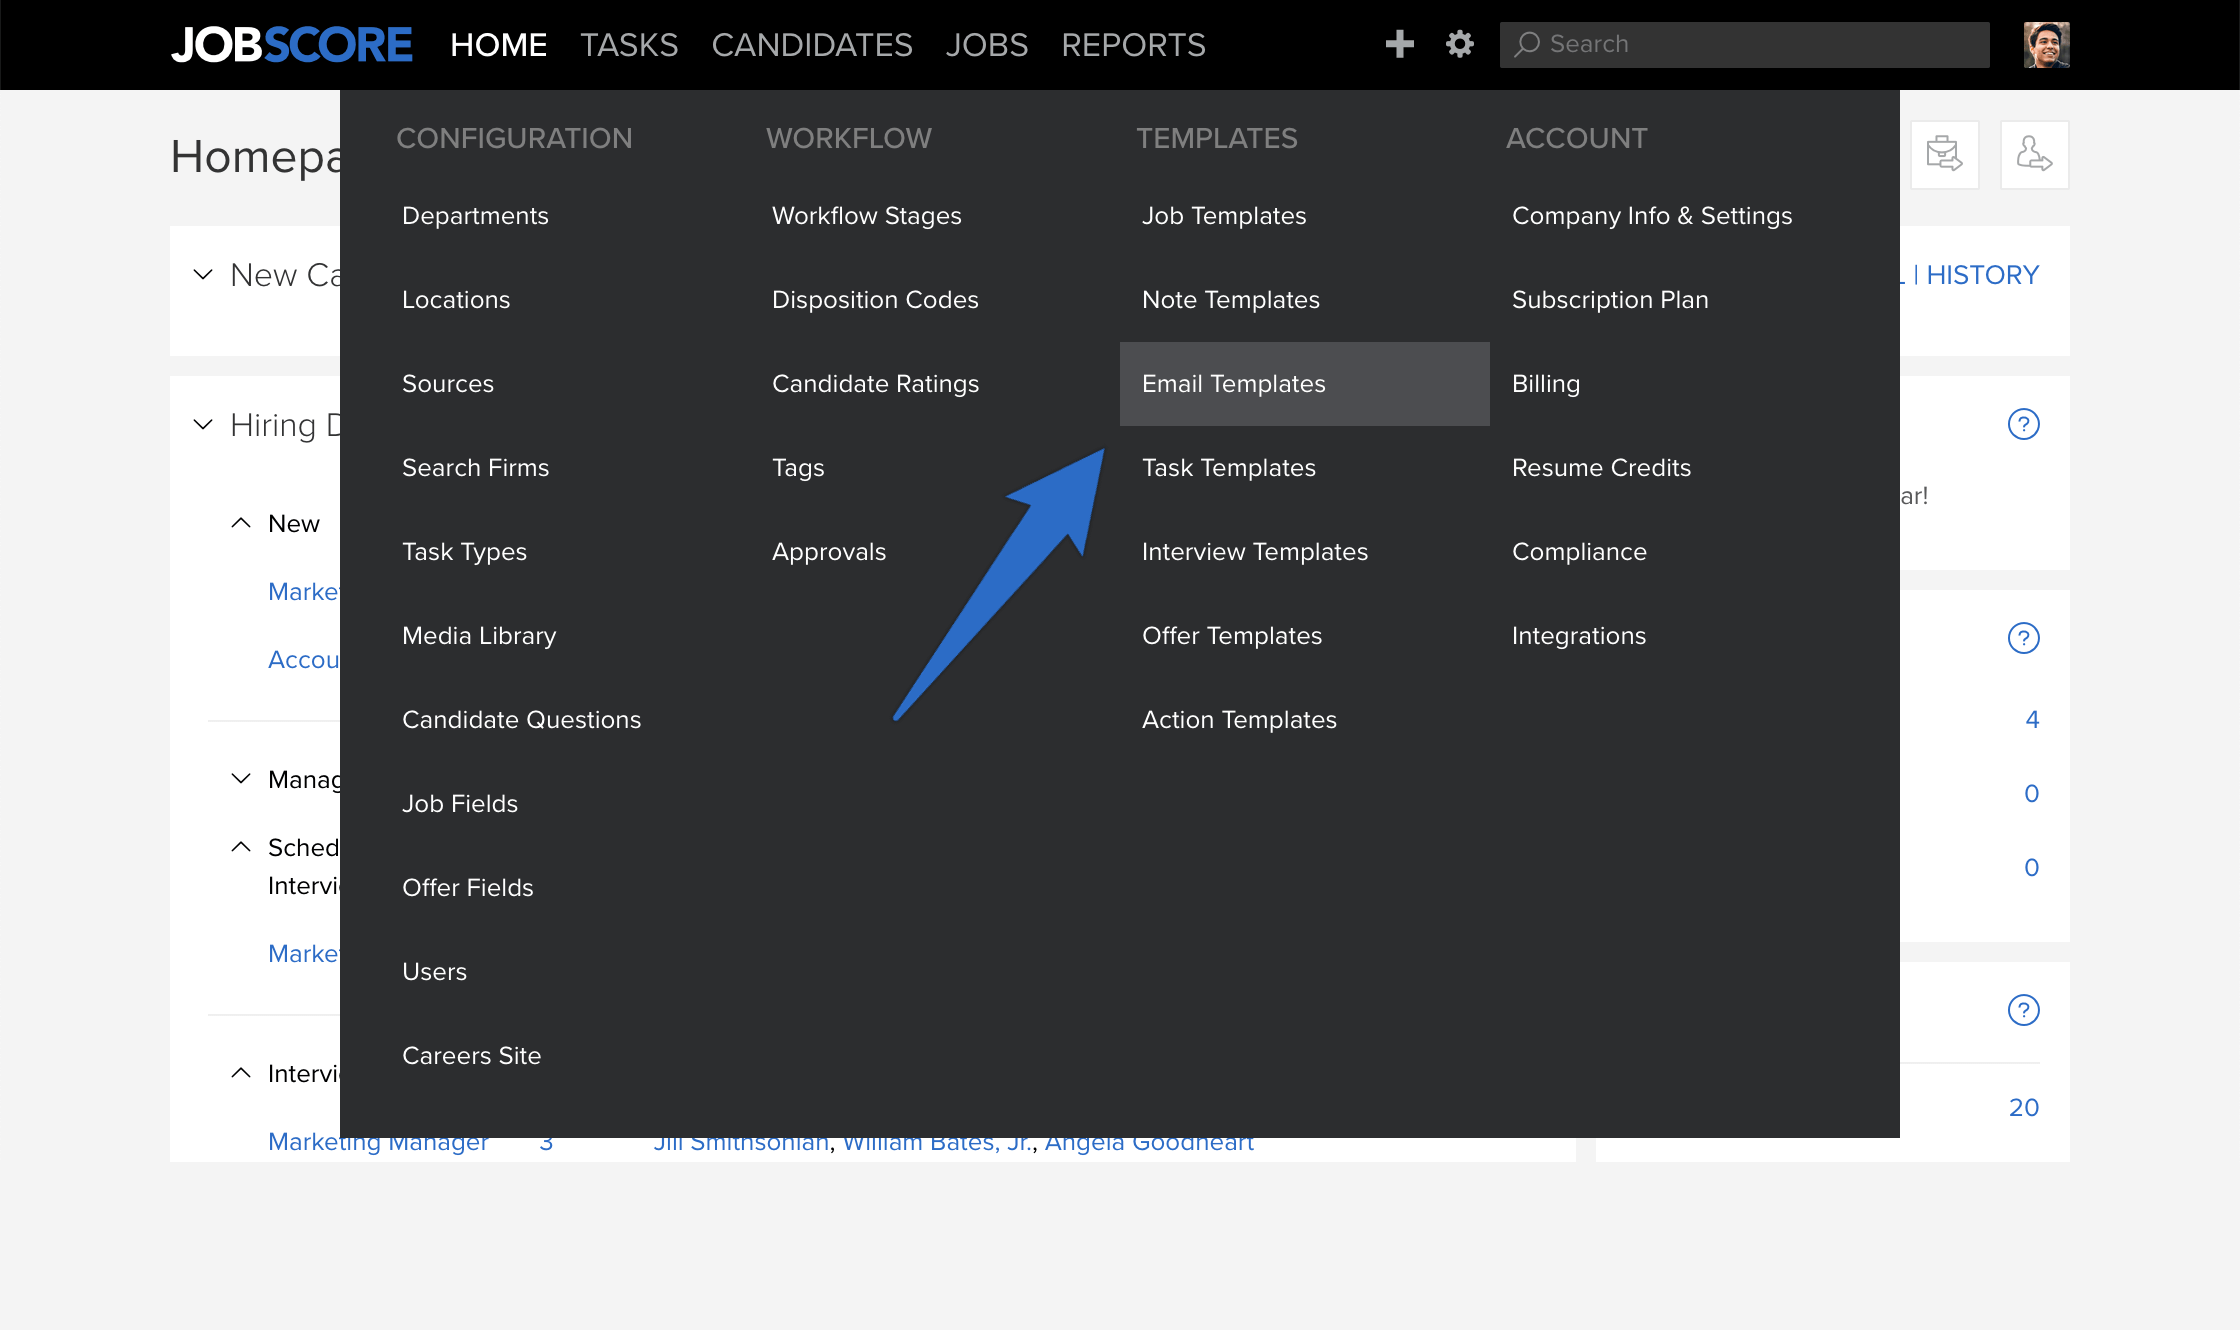Image resolution: width=2240 pixels, height=1332 pixels.
Task: Select Interview Templates
Action: click(x=1255, y=552)
